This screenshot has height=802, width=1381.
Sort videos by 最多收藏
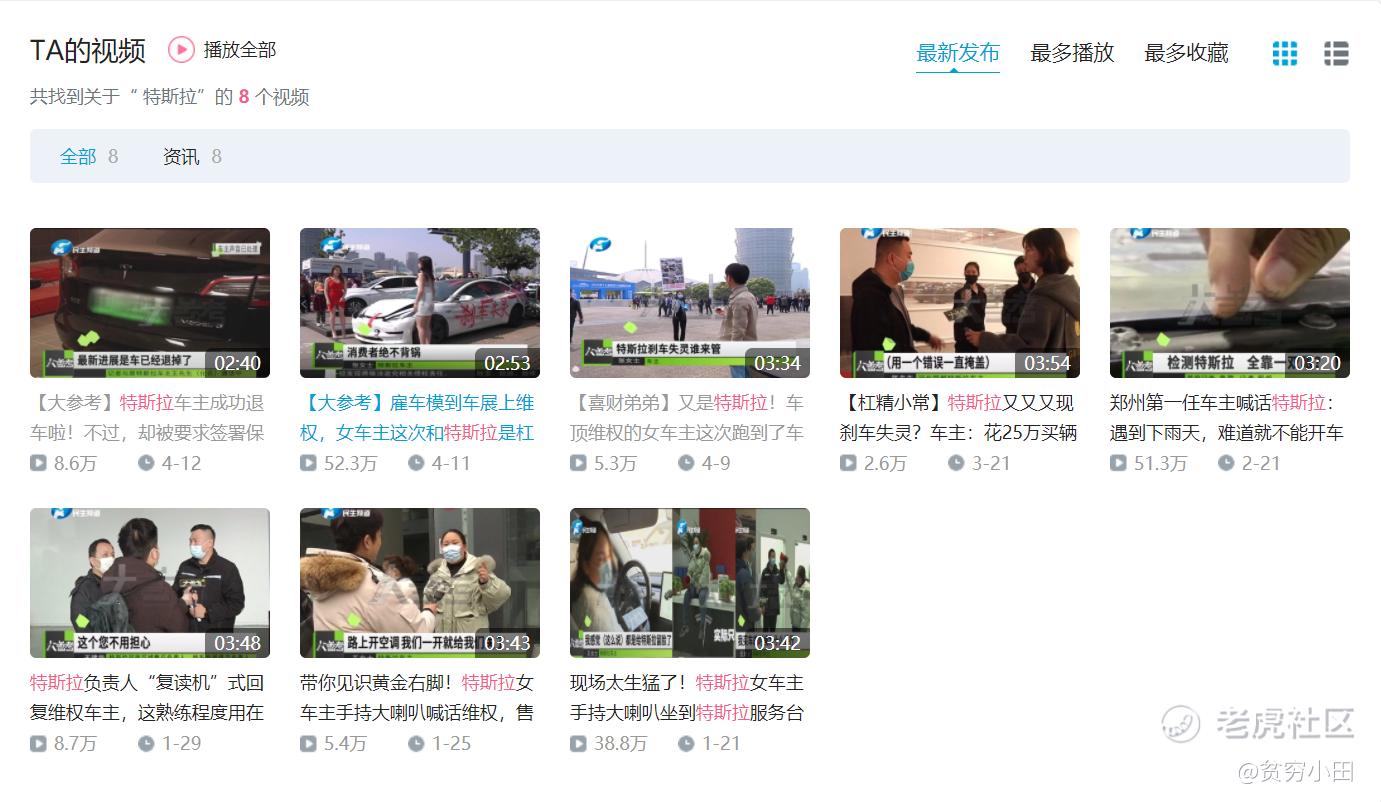point(1186,53)
